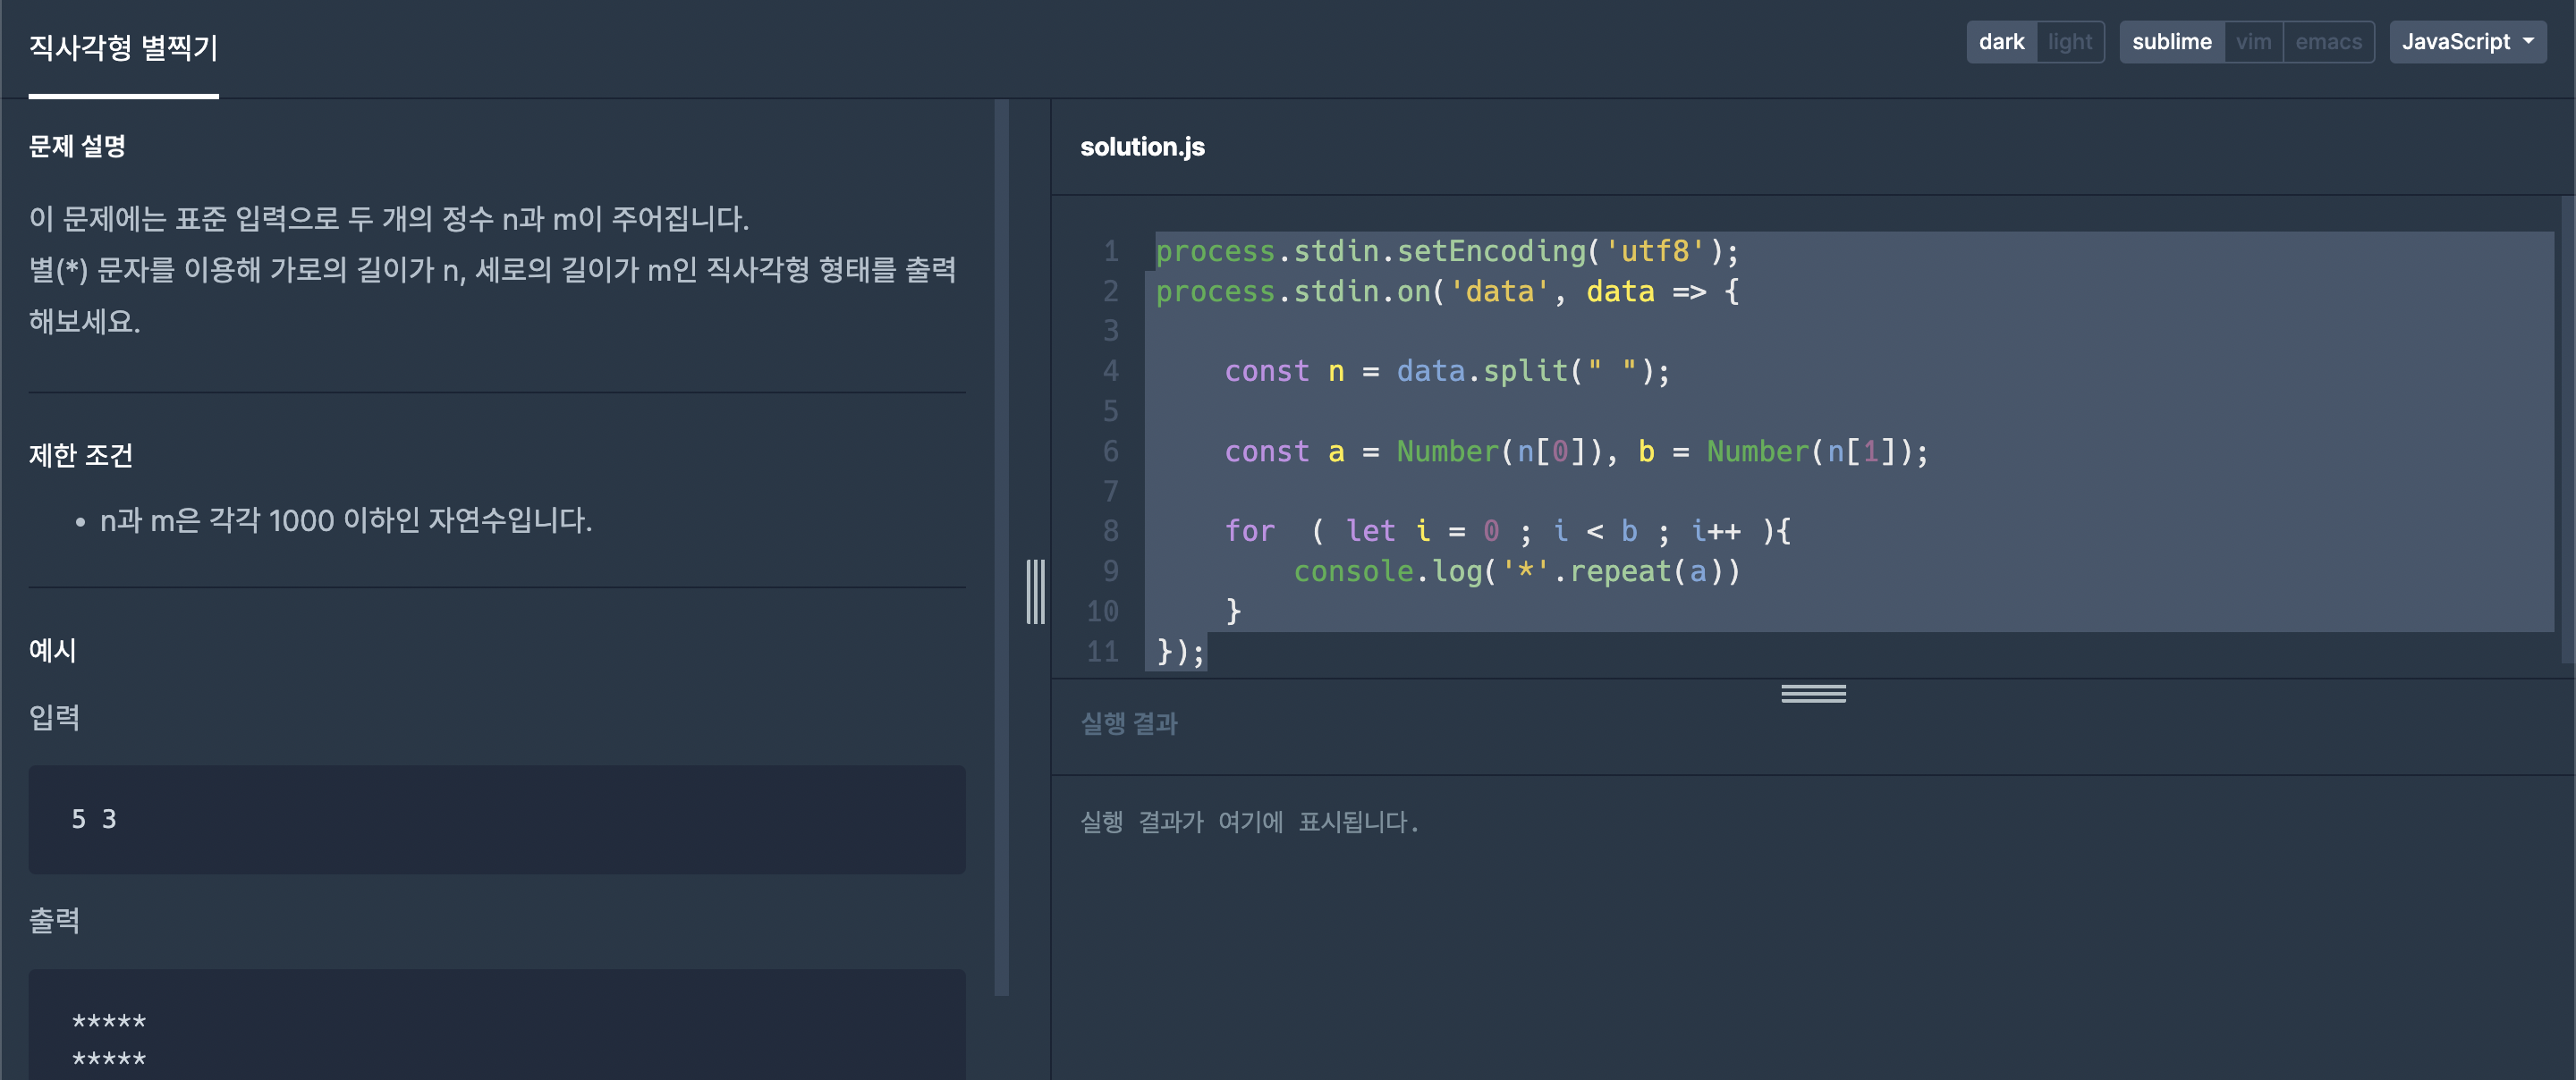Click the setEncoding call on line 1
The image size is (2576, 1080).
pos(1491,251)
